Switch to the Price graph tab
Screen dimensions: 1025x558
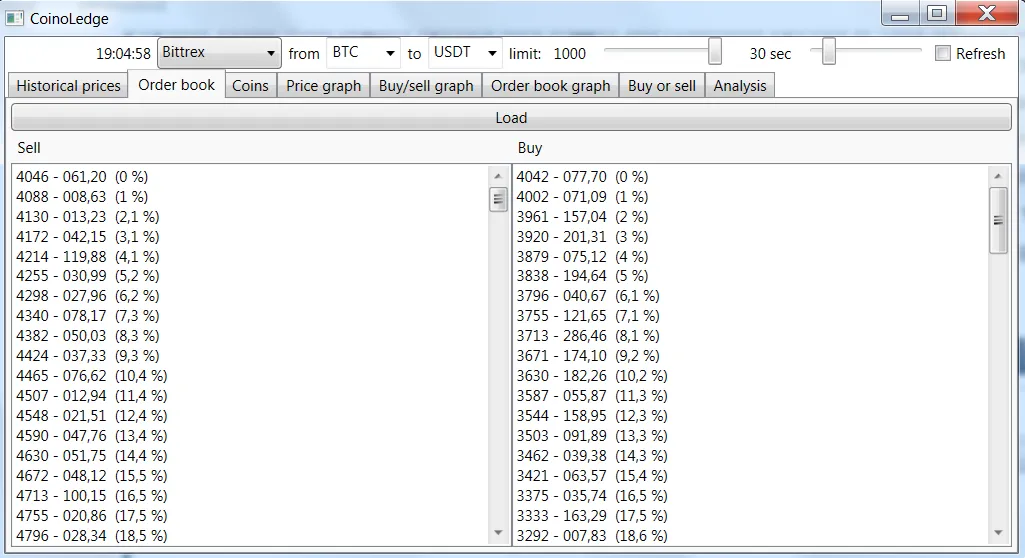point(324,86)
